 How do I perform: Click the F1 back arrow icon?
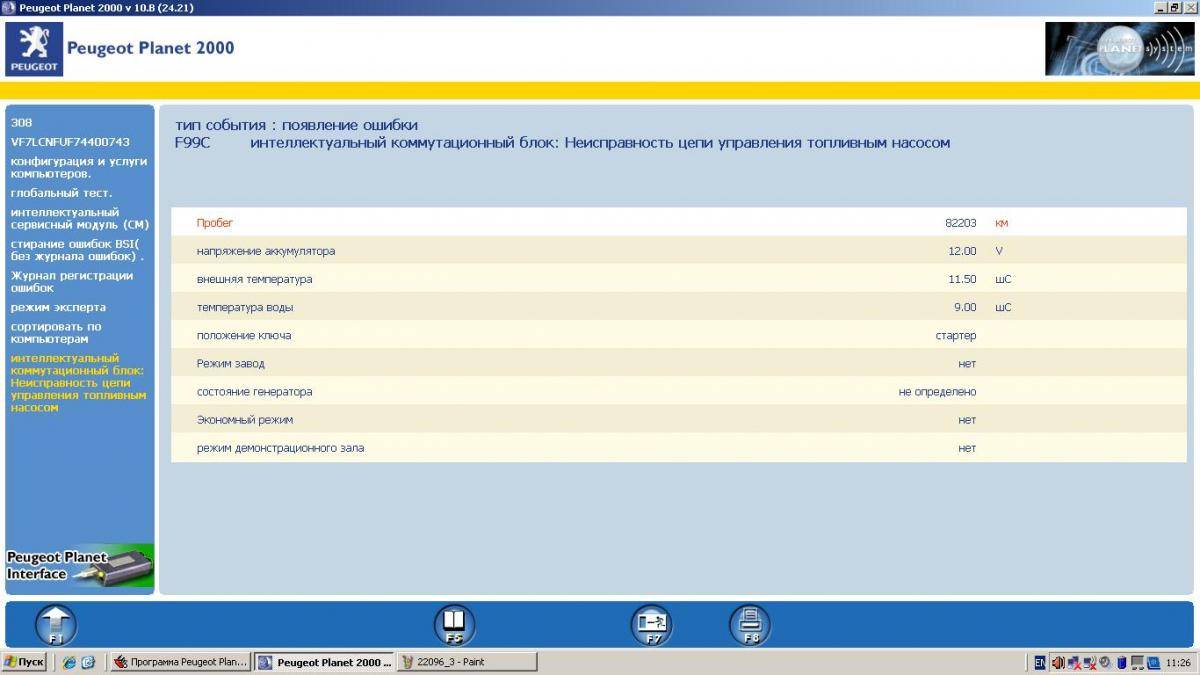pyautogui.click(x=56, y=625)
